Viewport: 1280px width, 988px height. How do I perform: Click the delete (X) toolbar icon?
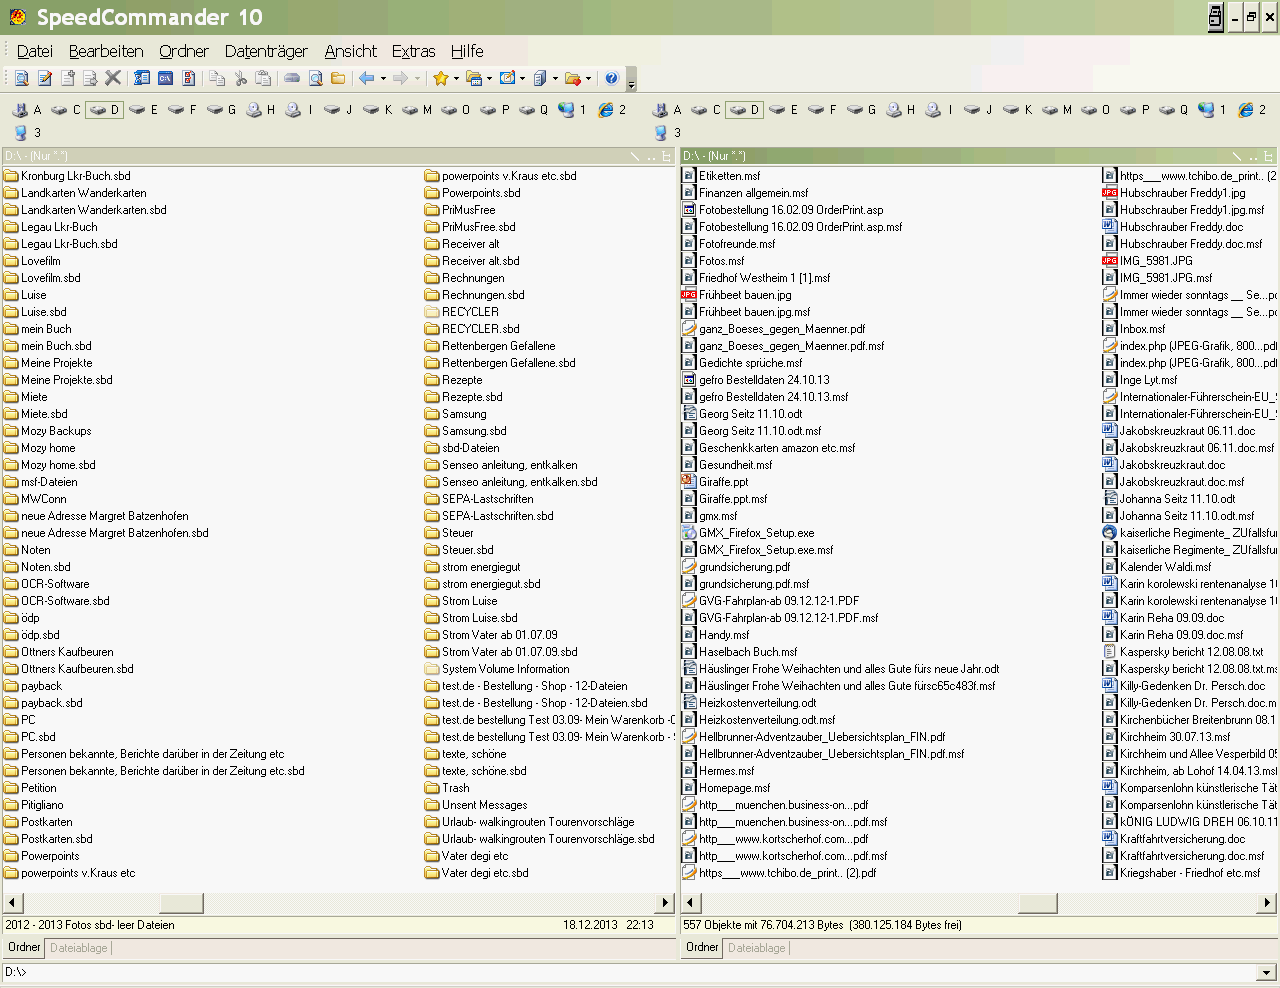[113, 78]
